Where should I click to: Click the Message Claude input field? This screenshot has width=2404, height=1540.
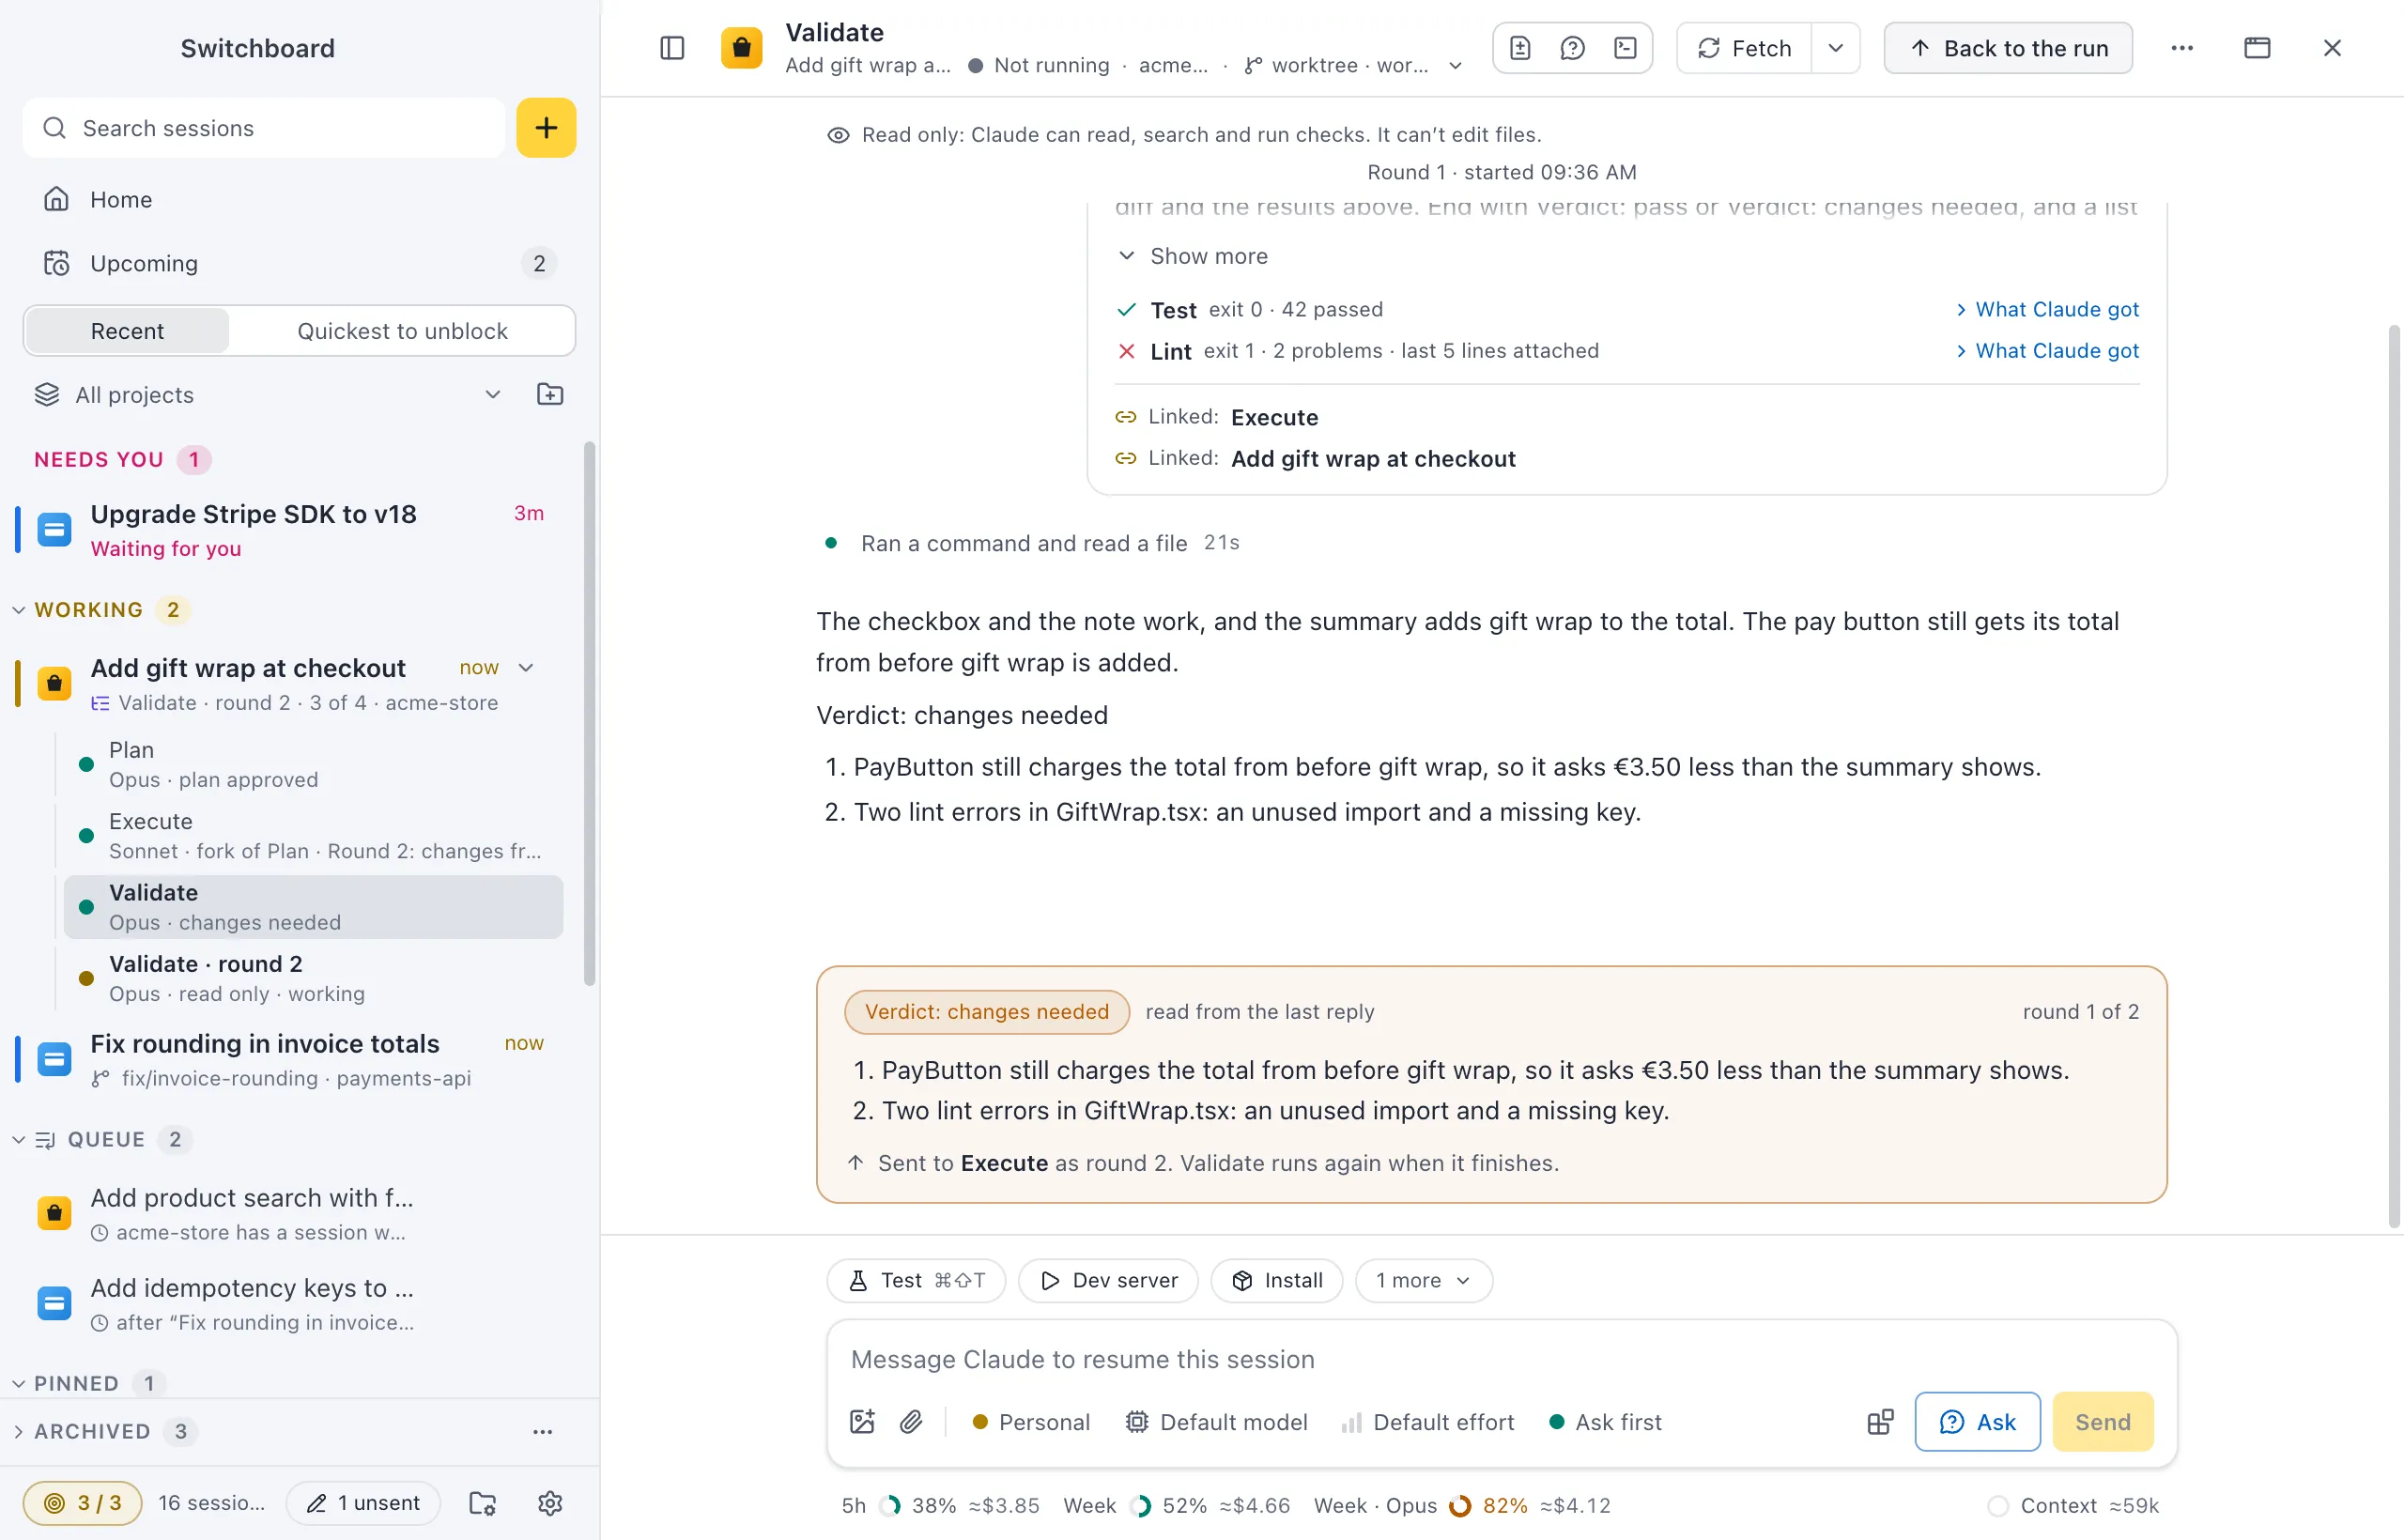1500,1359
